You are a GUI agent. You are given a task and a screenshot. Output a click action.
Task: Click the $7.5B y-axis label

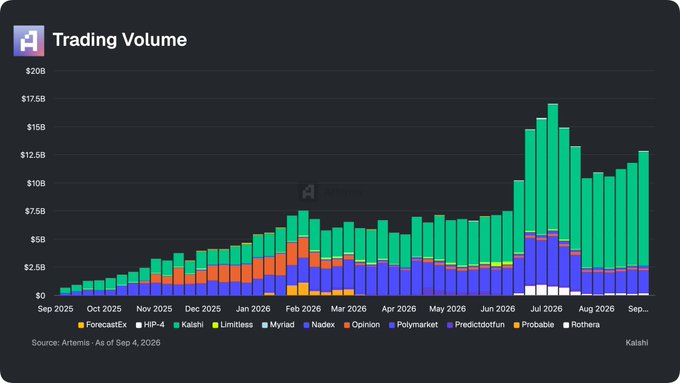click(x=35, y=211)
